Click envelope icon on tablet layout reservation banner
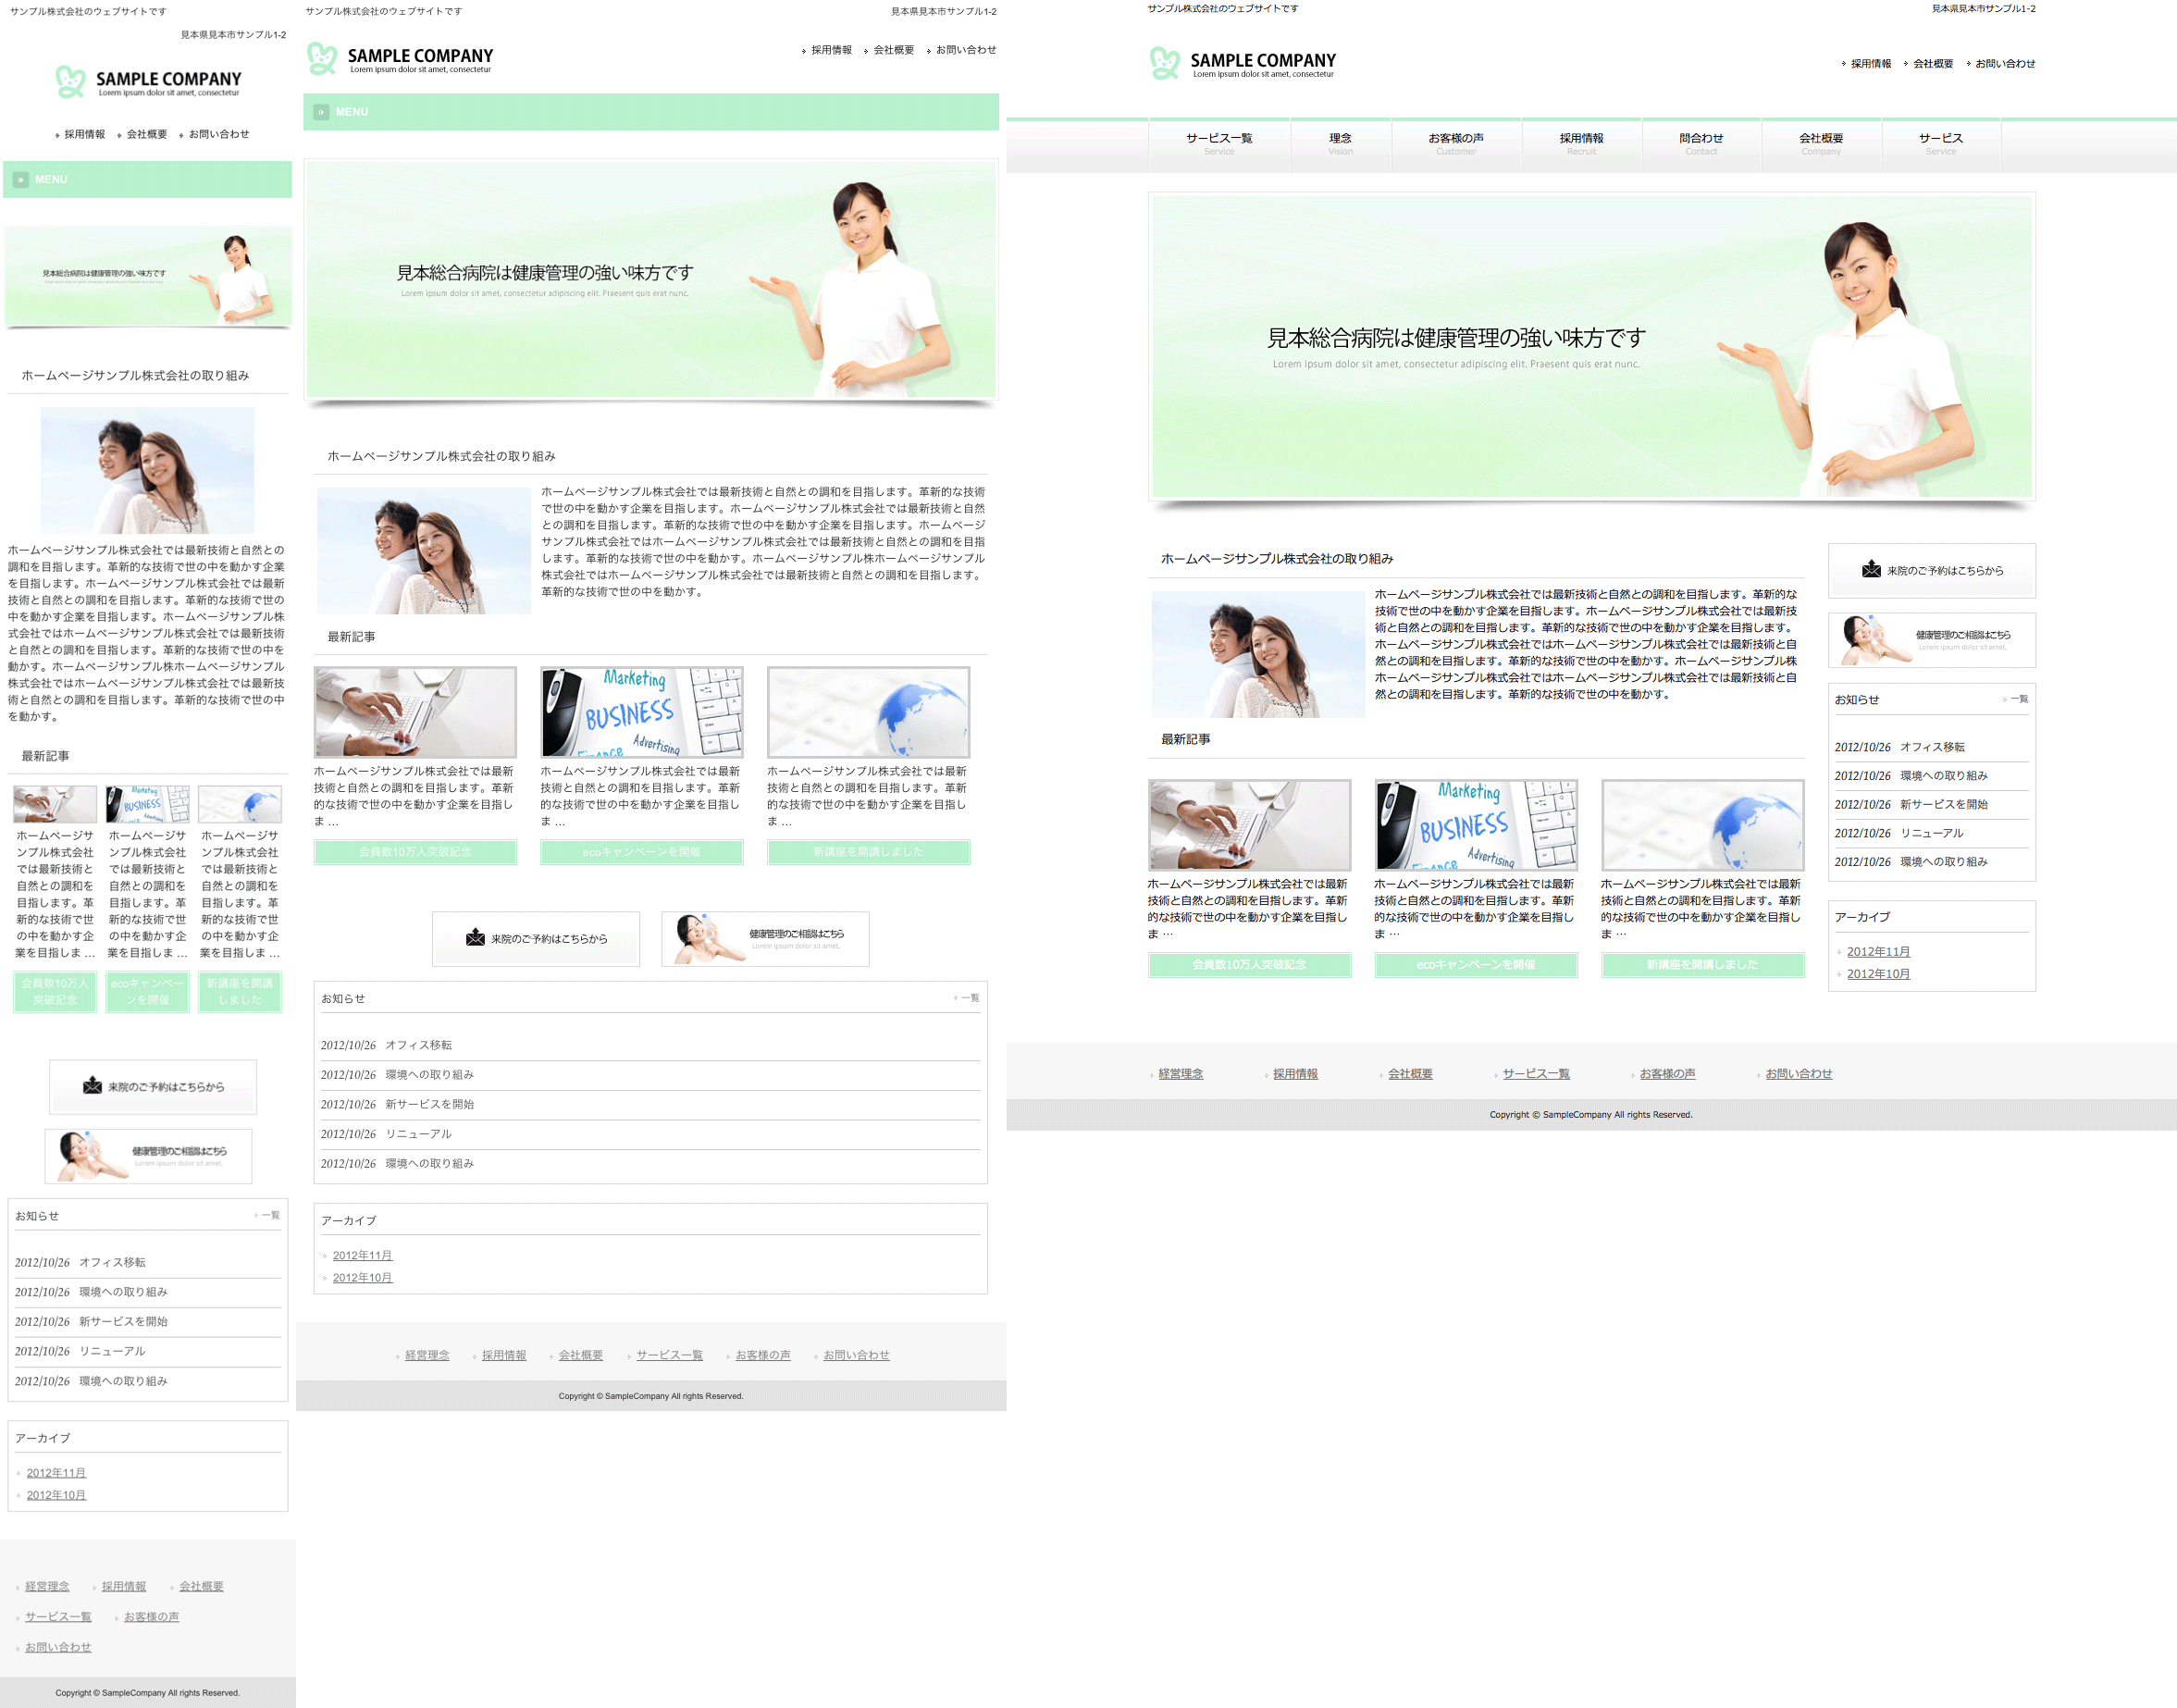 pos(475,938)
